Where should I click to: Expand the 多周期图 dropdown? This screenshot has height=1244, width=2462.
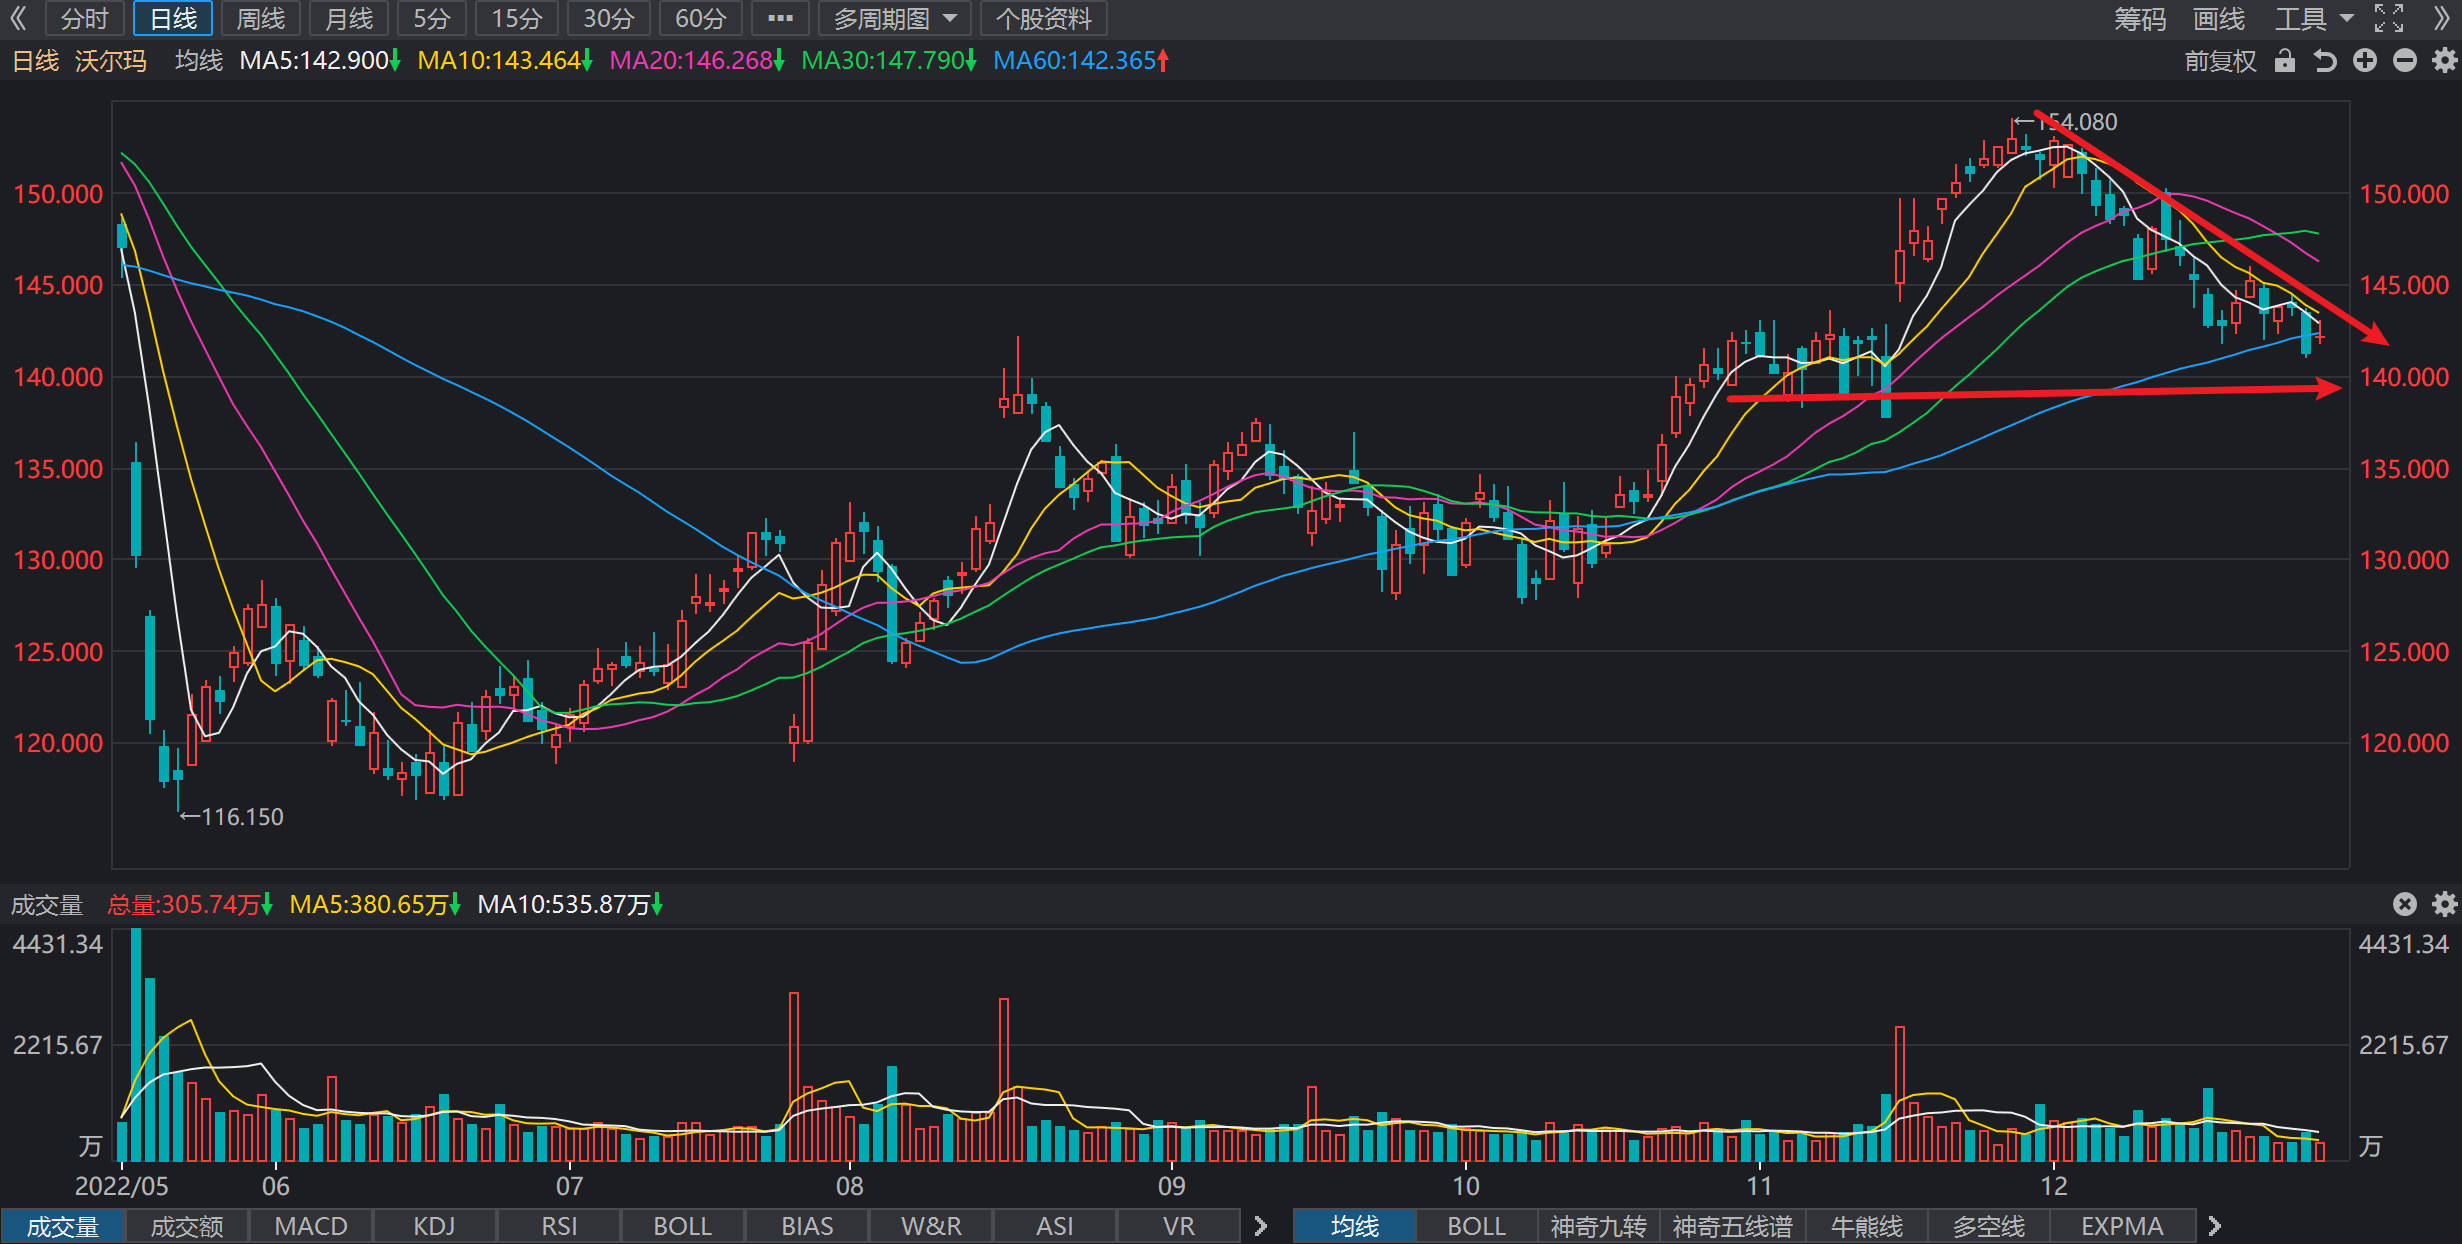tap(895, 18)
